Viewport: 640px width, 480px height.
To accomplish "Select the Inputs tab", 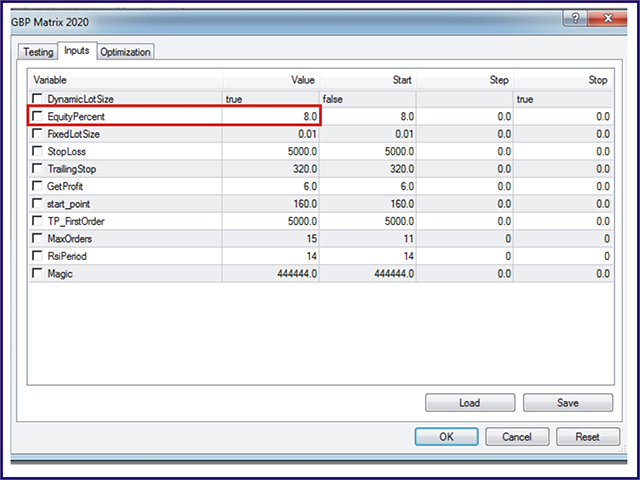I will [76, 50].
